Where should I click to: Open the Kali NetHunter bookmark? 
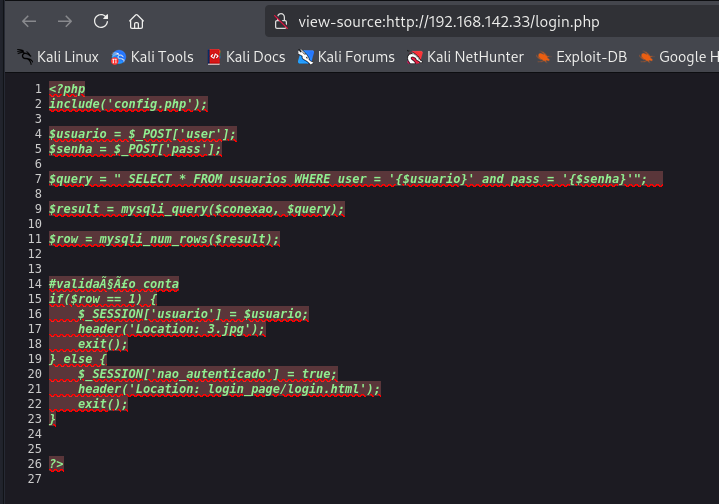(x=465, y=57)
